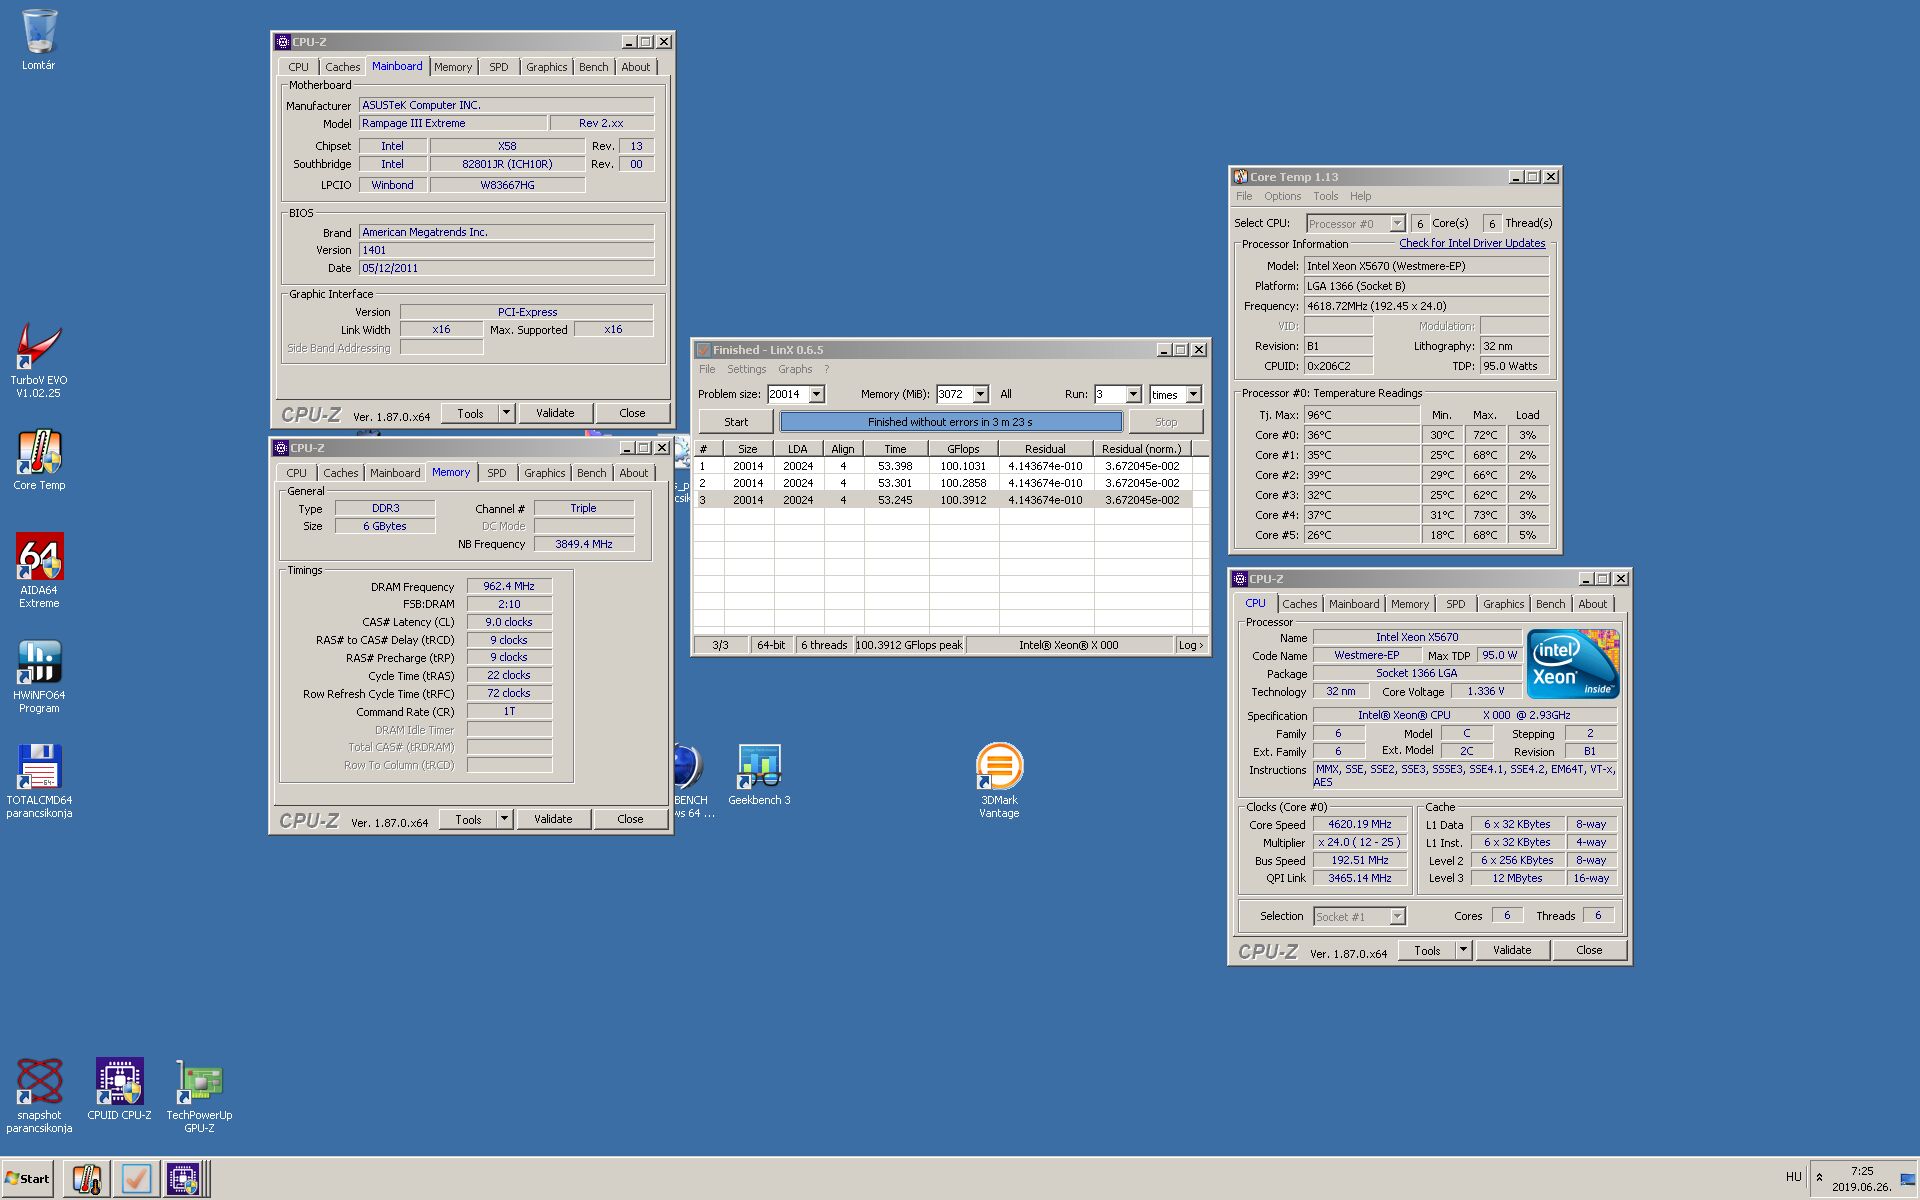The image size is (1920, 1200).
Task: Click Validate in Xeon CPU-Z window
Action: [1512, 950]
